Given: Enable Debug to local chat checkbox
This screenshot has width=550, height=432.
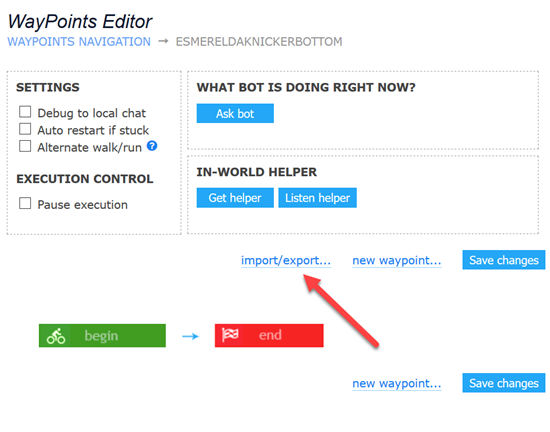Looking at the screenshot, I should point(25,112).
